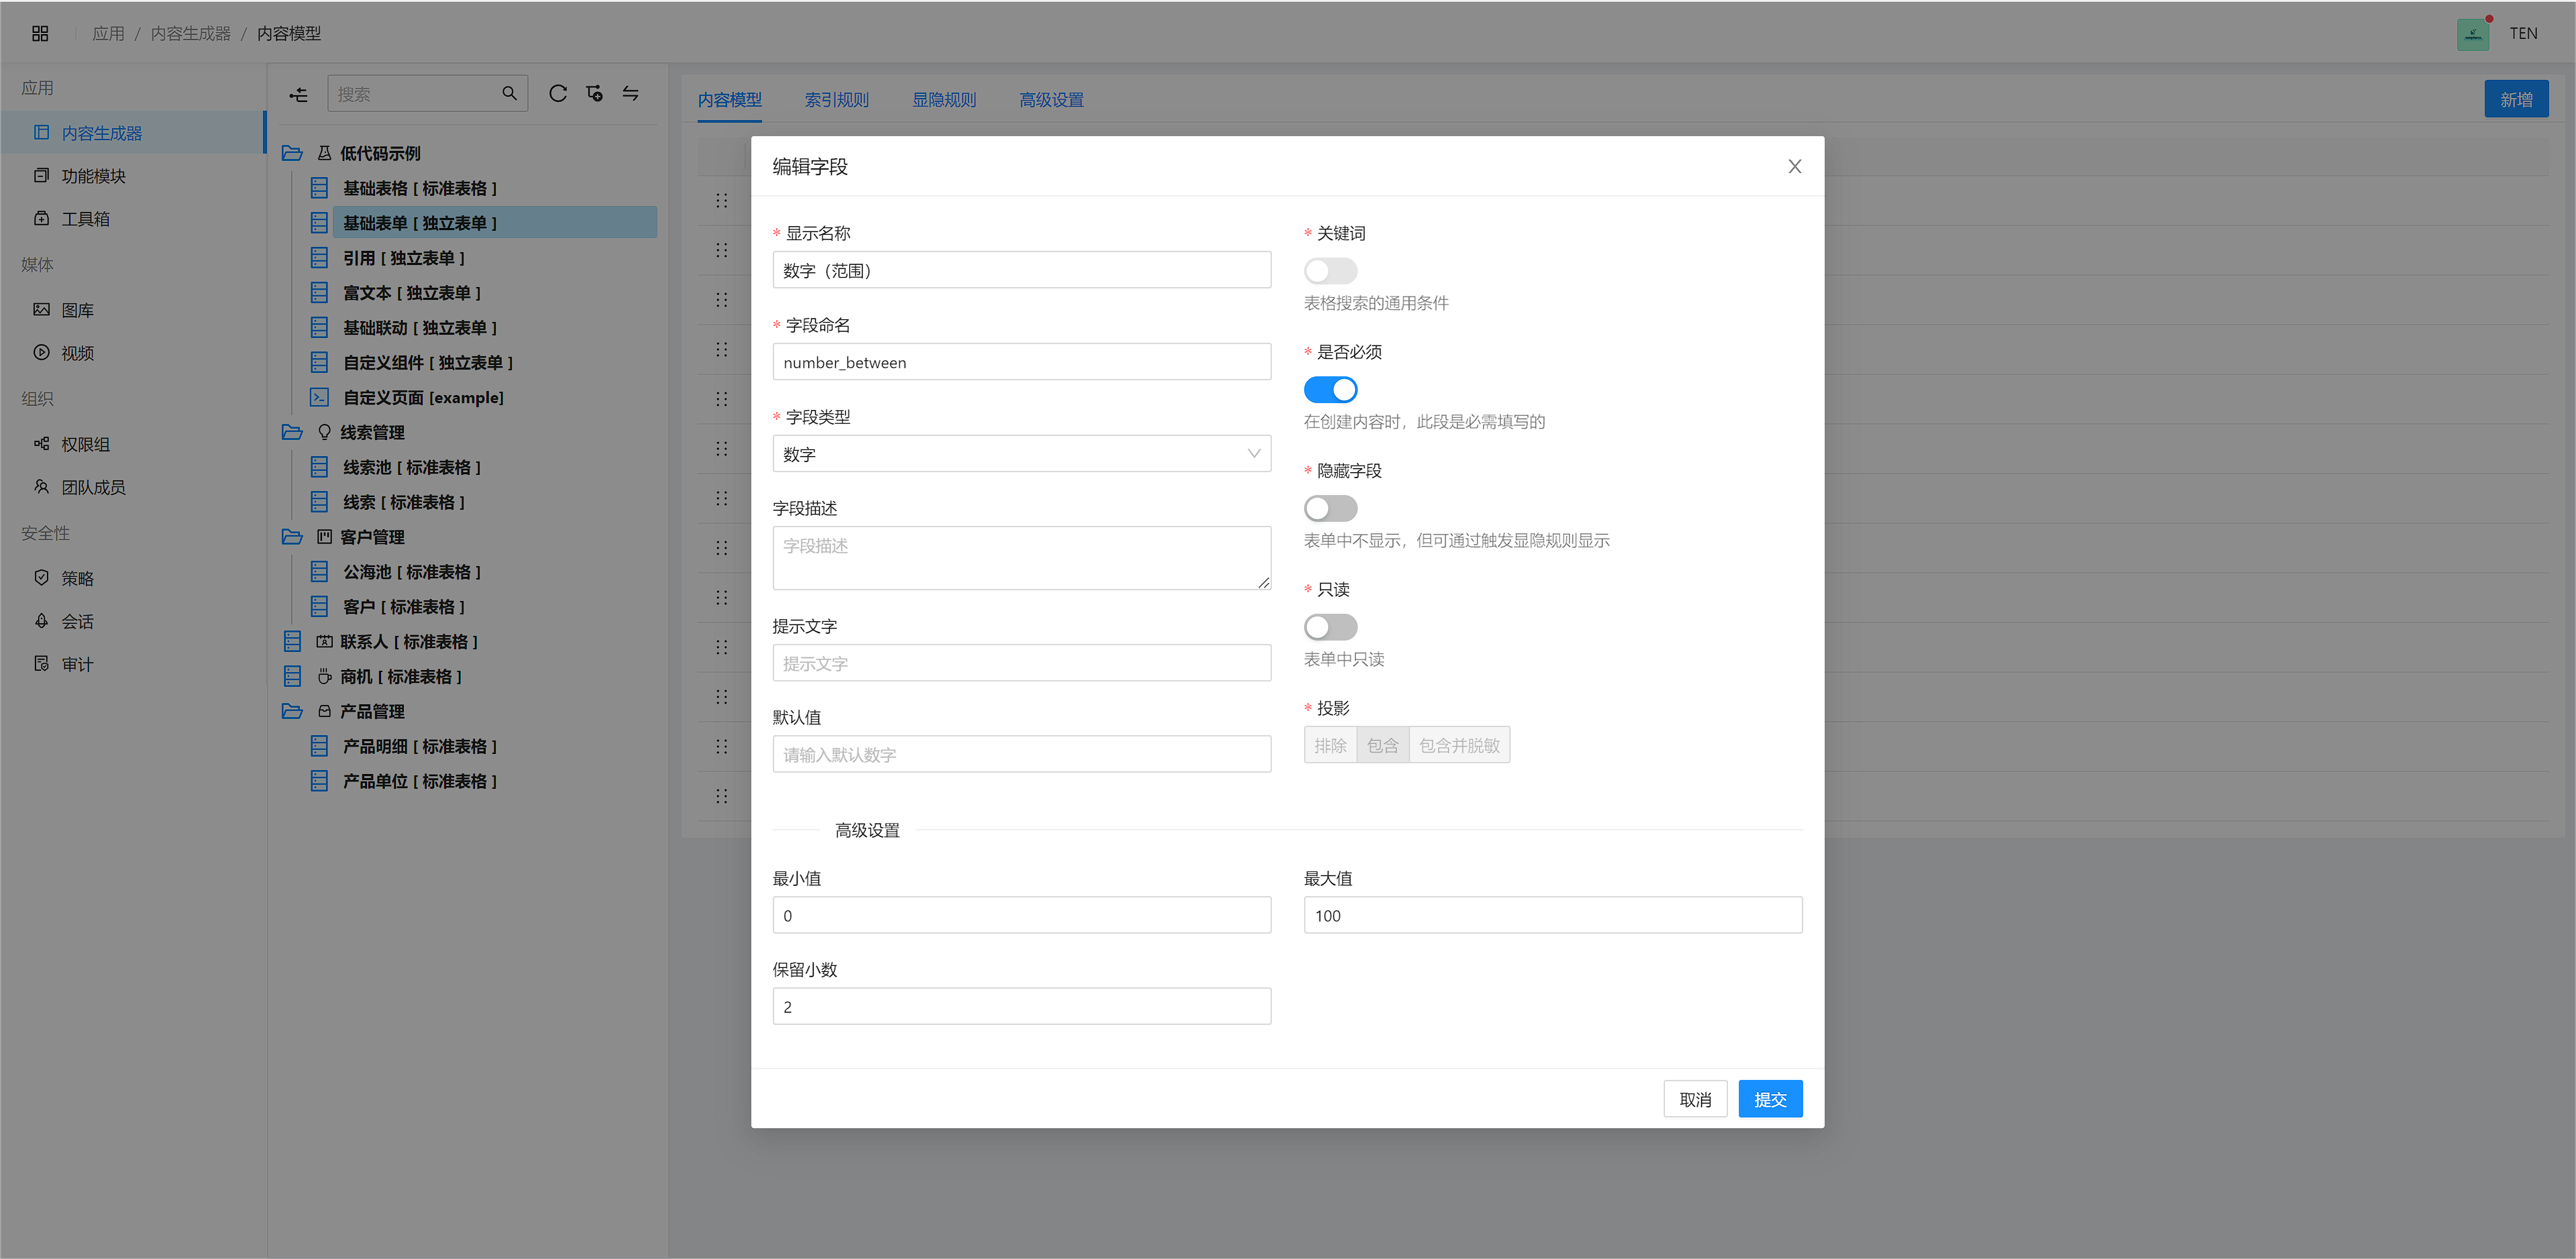Viewport: 2576px width, 1259px height.
Task: Turn off the 是否必须 switch
Action: point(1329,390)
